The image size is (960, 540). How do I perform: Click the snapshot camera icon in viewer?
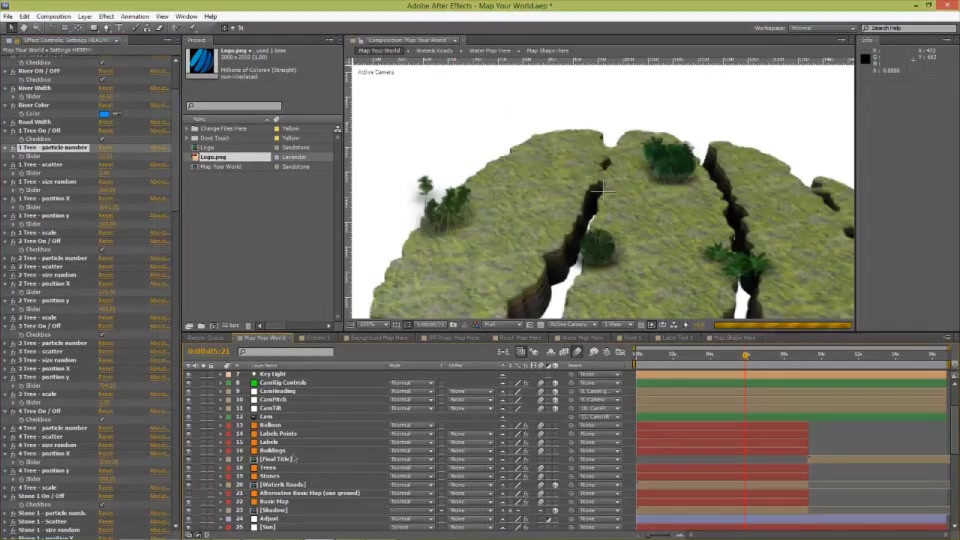[x=453, y=324]
